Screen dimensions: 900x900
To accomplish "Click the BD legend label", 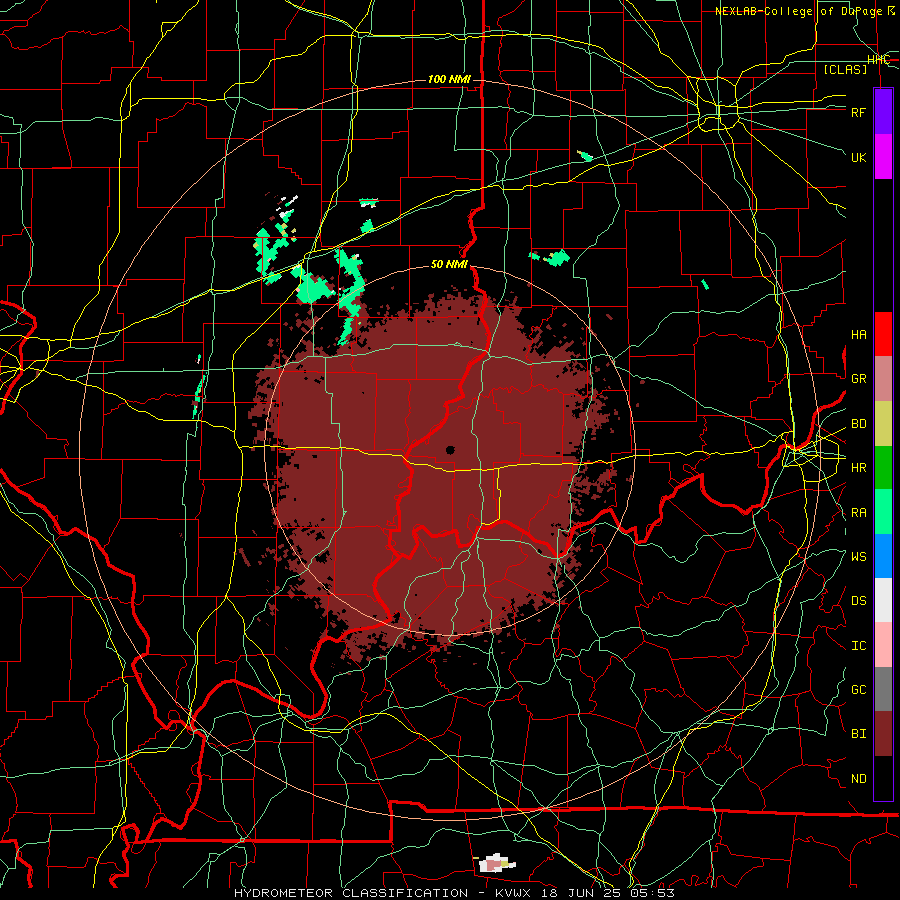I will [859, 424].
